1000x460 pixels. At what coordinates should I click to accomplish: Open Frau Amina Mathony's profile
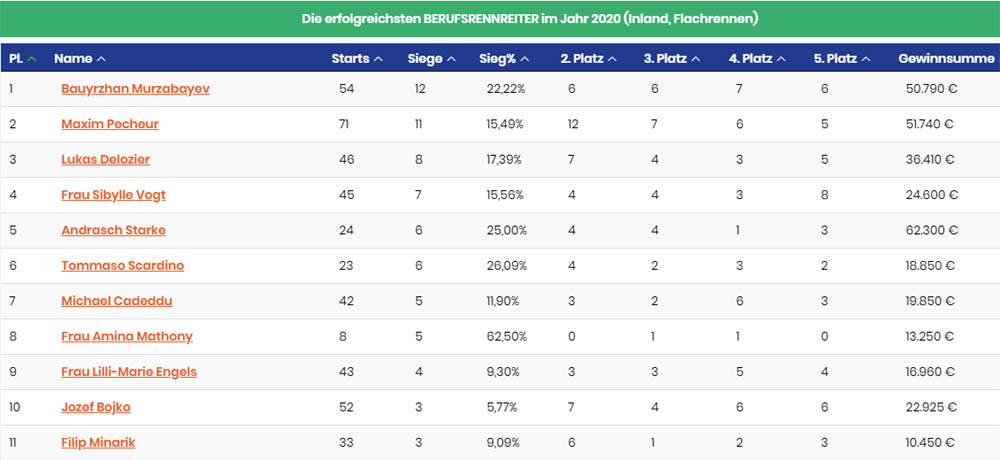point(127,336)
